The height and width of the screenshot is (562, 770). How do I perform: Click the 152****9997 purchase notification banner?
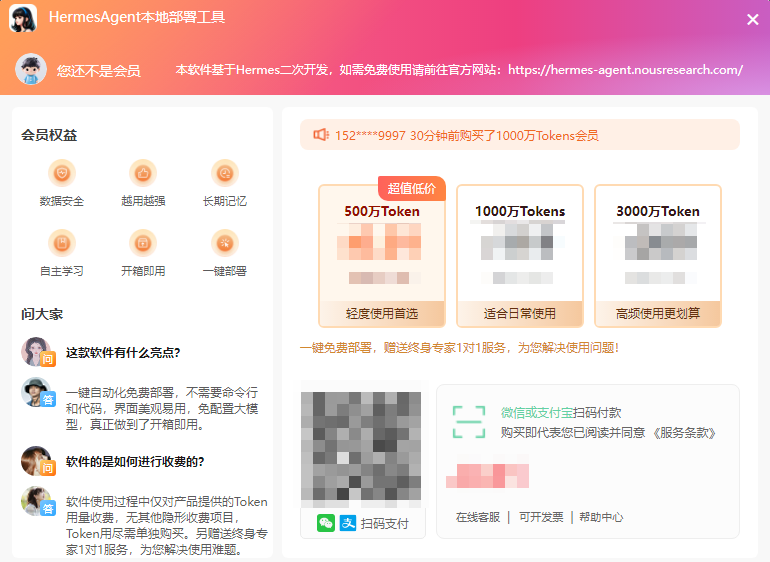[520, 135]
